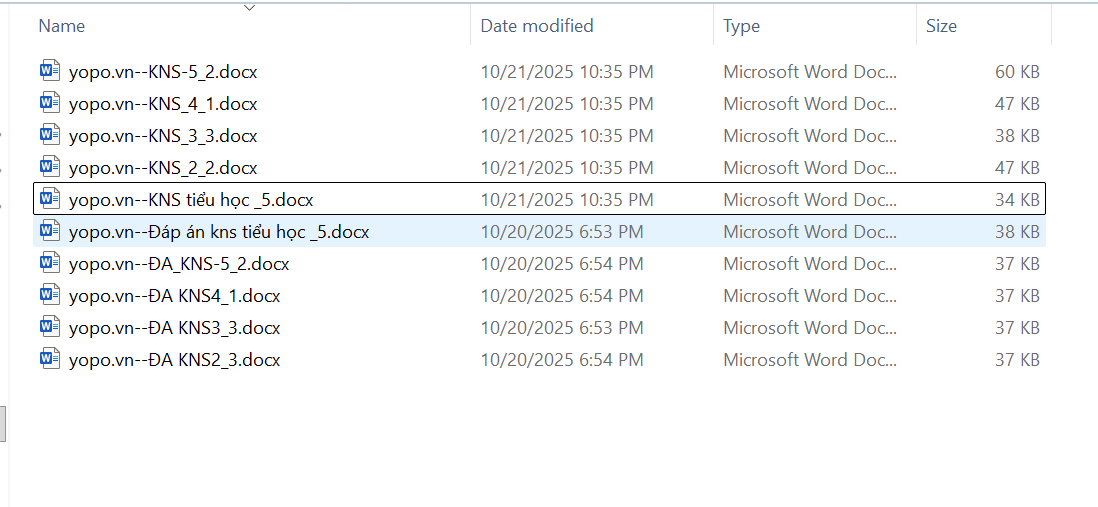
Task: Select file name yopo.vn--ĐA KNS2_3.docx
Action: tap(174, 360)
